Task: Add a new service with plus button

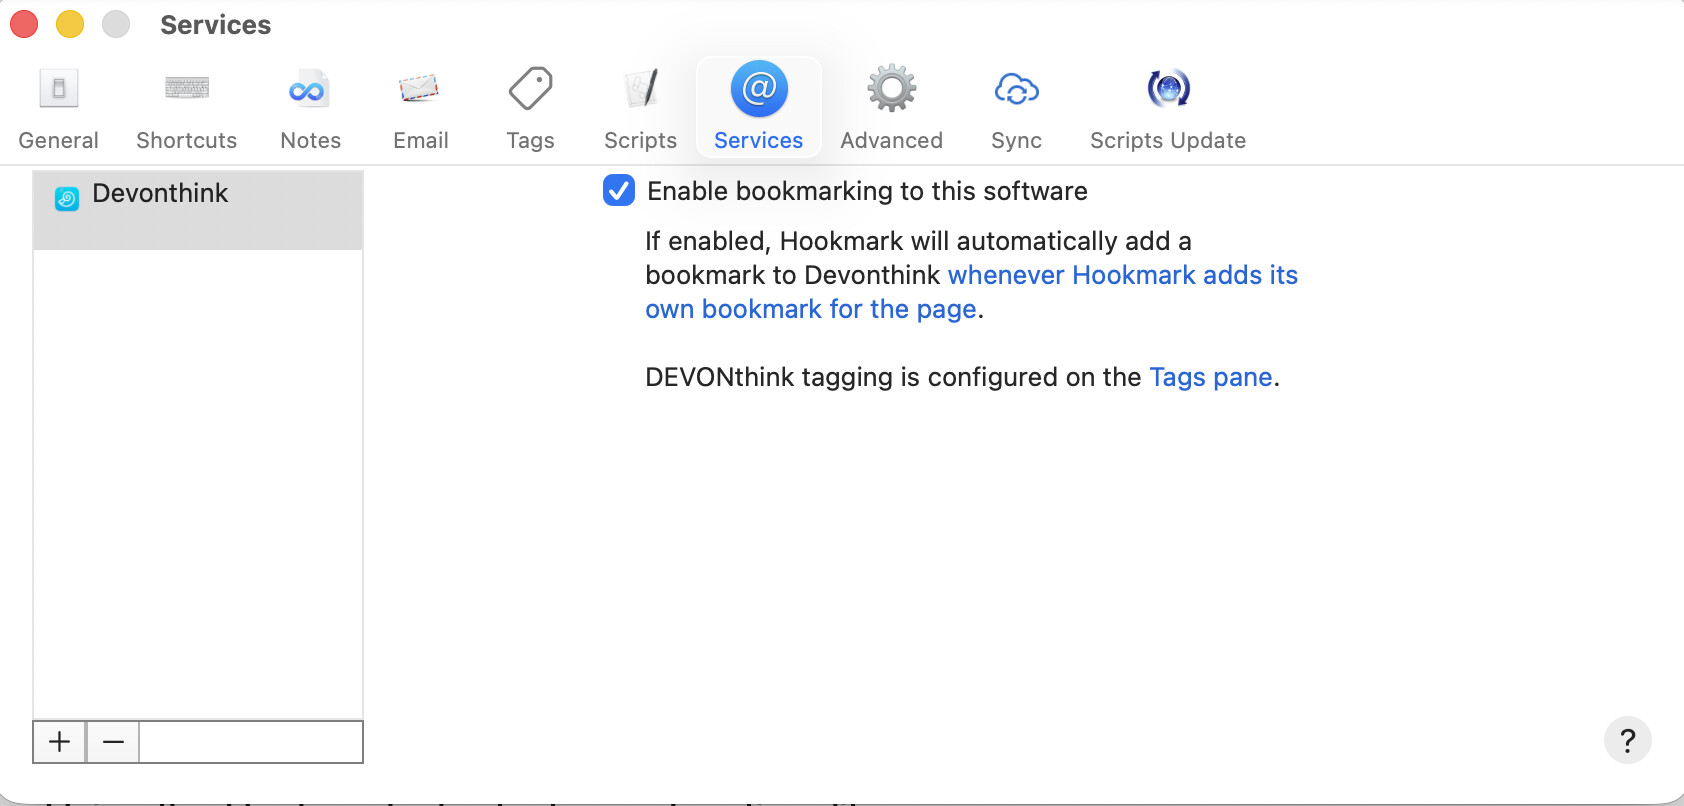Action: point(60,742)
